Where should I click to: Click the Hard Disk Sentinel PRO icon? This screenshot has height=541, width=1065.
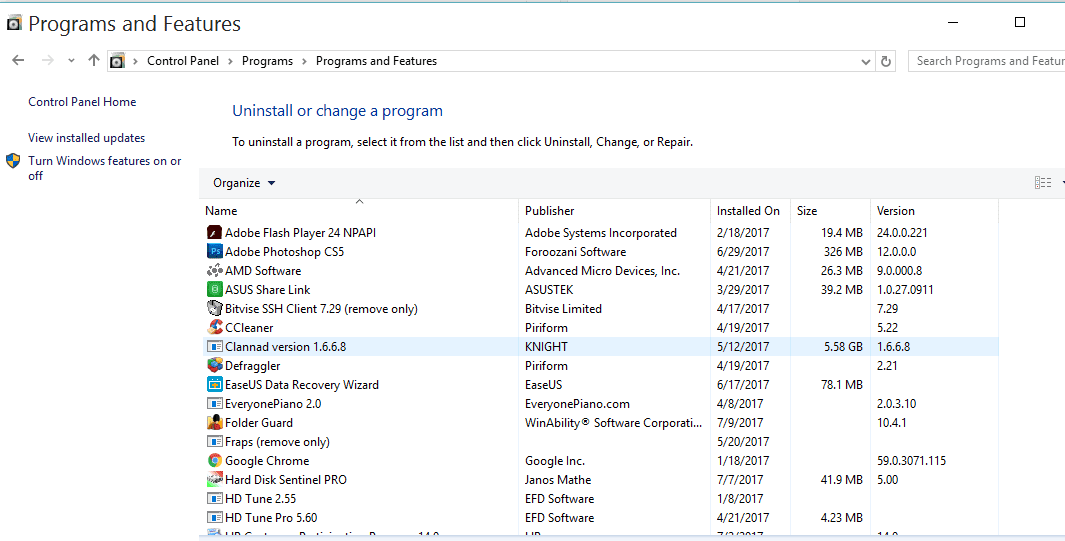point(215,479)
